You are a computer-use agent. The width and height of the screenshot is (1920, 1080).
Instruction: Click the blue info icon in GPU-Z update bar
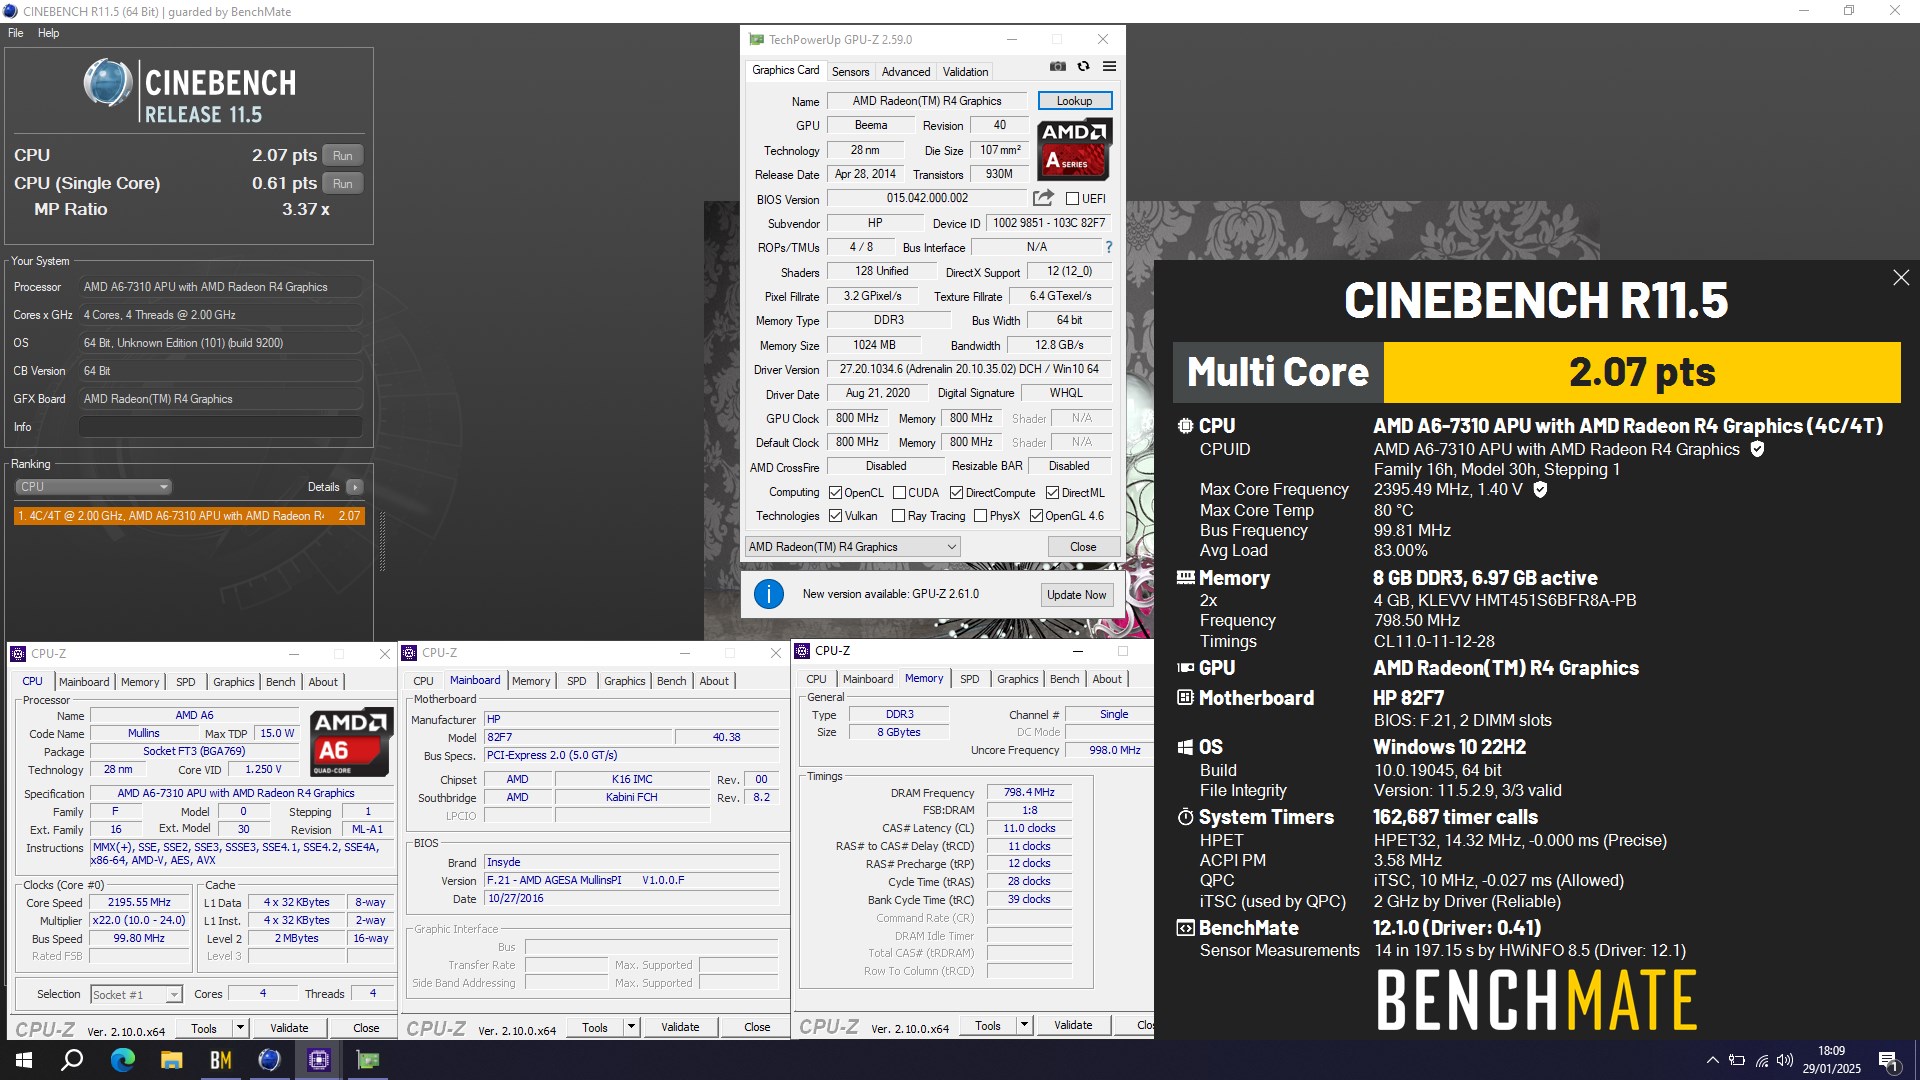click(x=768, y=594)
